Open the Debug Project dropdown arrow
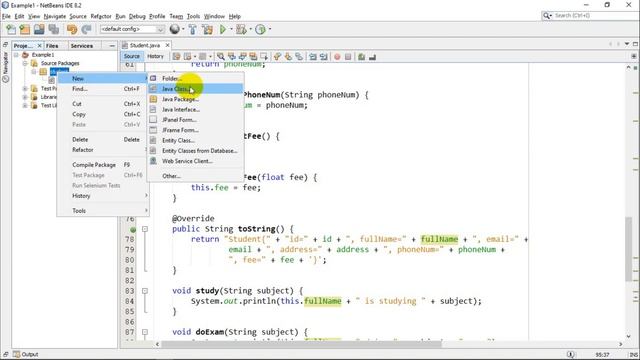Screen dimensions: 640x360 (x=250, y=29)
